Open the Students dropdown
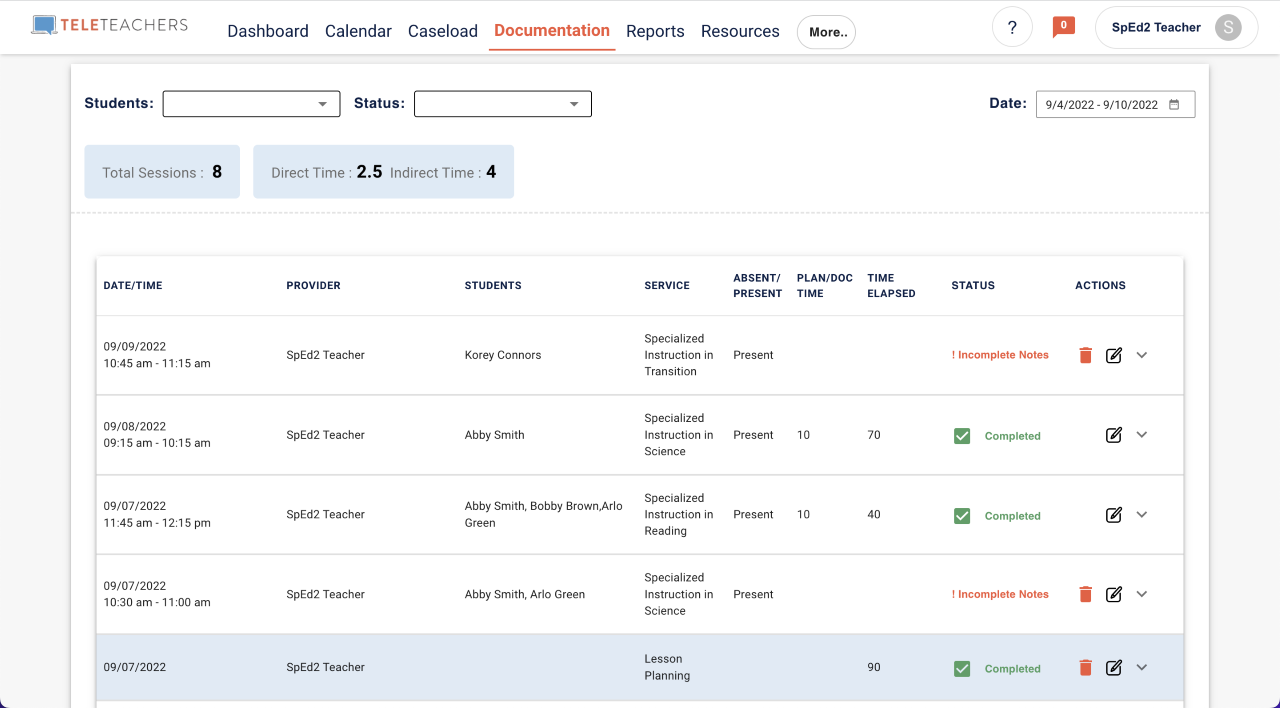Screen dimensions: 1280x708 251,104
